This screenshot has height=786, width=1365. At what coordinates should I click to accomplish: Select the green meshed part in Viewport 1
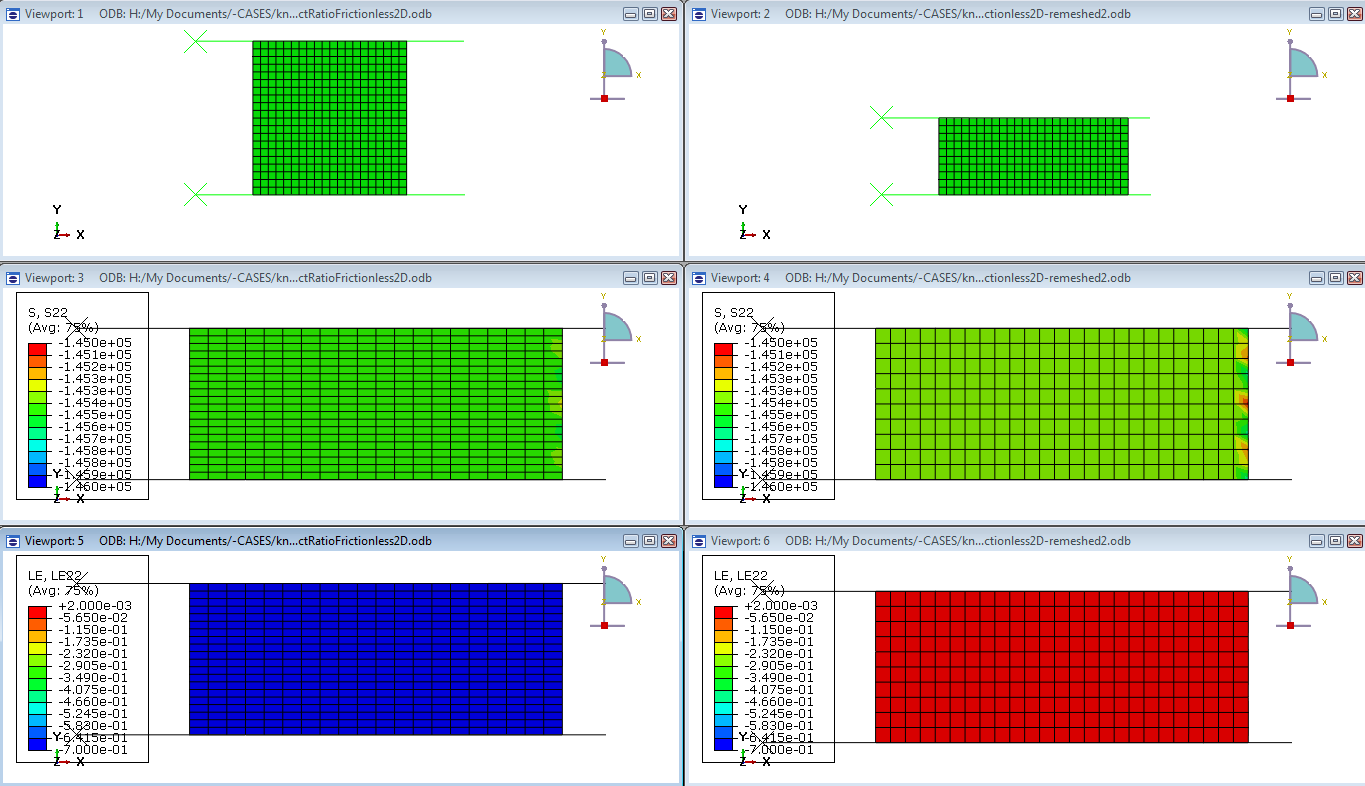pos(330,115)
